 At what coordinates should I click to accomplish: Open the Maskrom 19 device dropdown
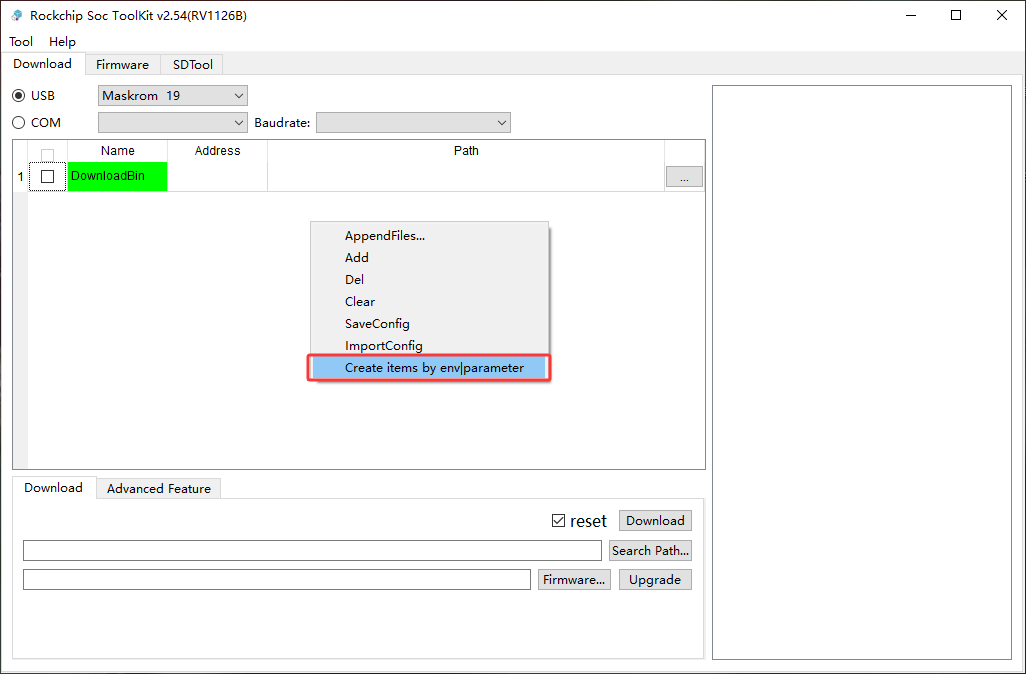(x=173, y=96)
